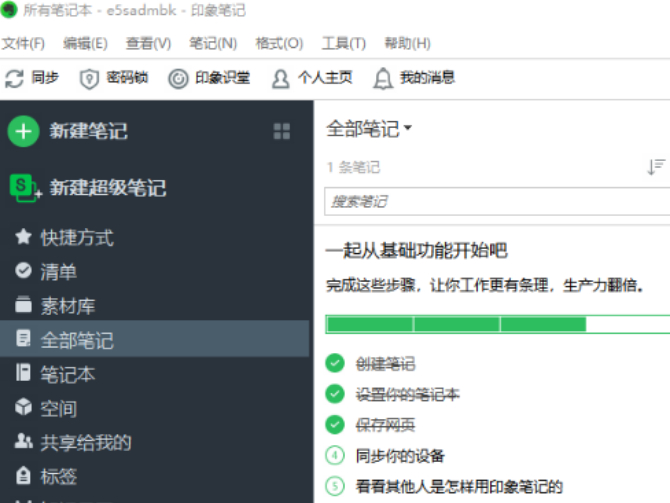Click notebook icon beside 笔记本
670x503 pixels.
point(23,372)
